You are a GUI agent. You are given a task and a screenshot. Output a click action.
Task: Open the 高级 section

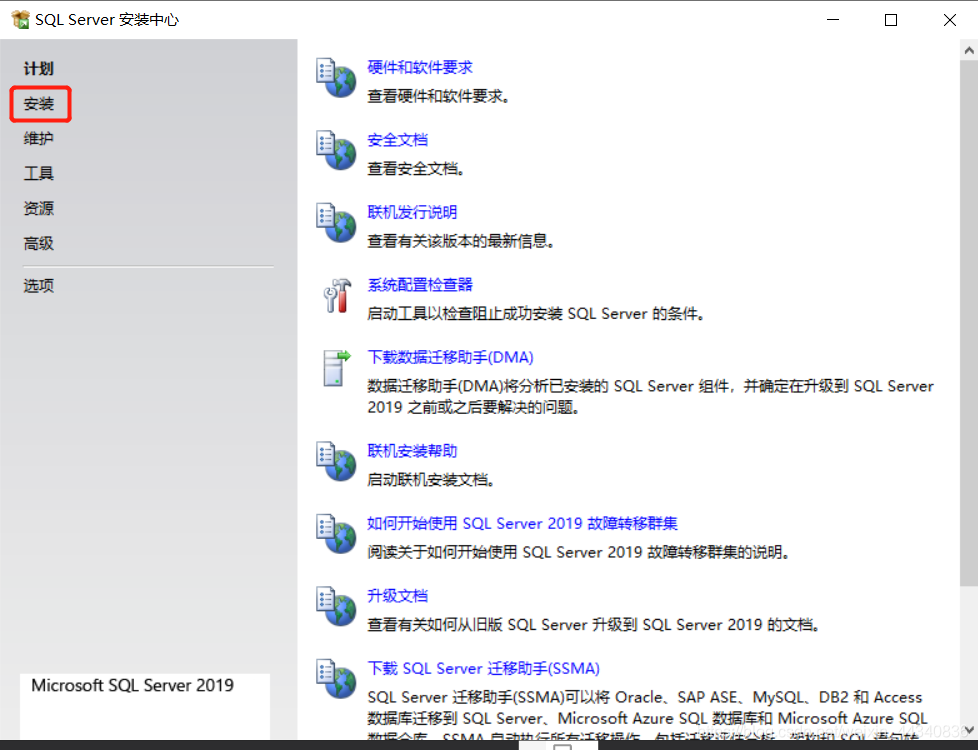point(39,243)
